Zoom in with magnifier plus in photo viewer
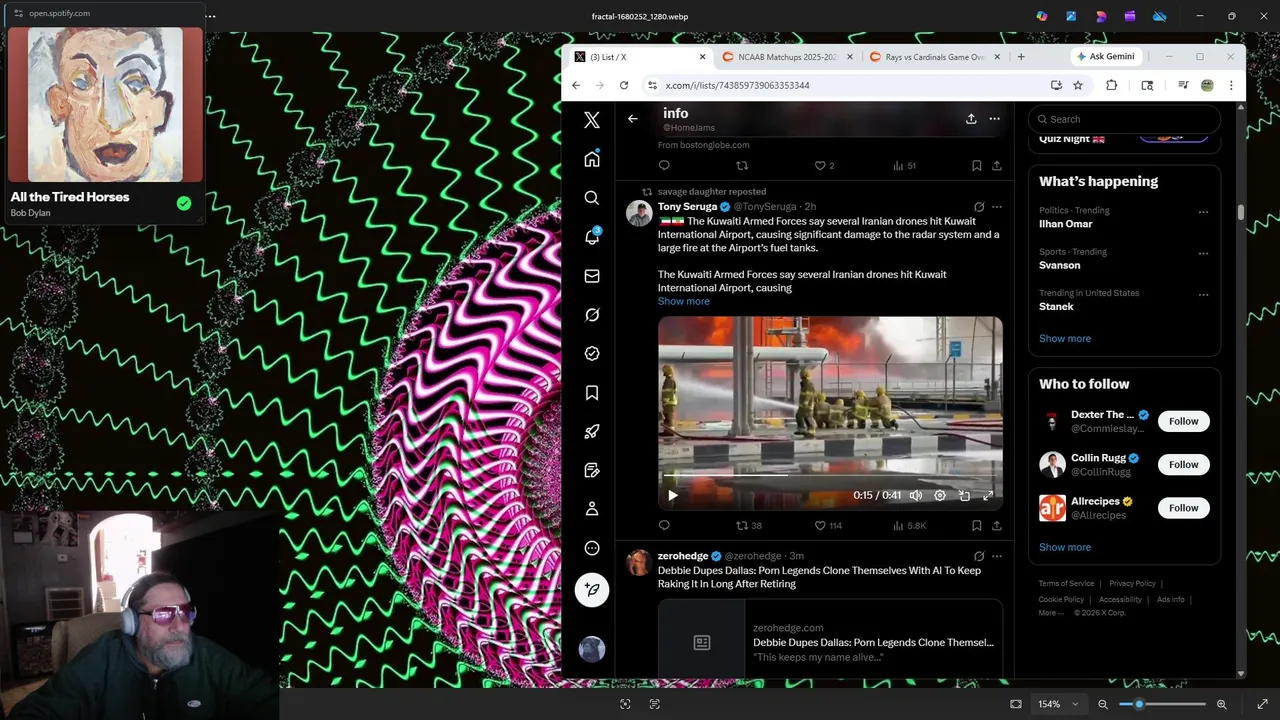 pos(1222,704)
